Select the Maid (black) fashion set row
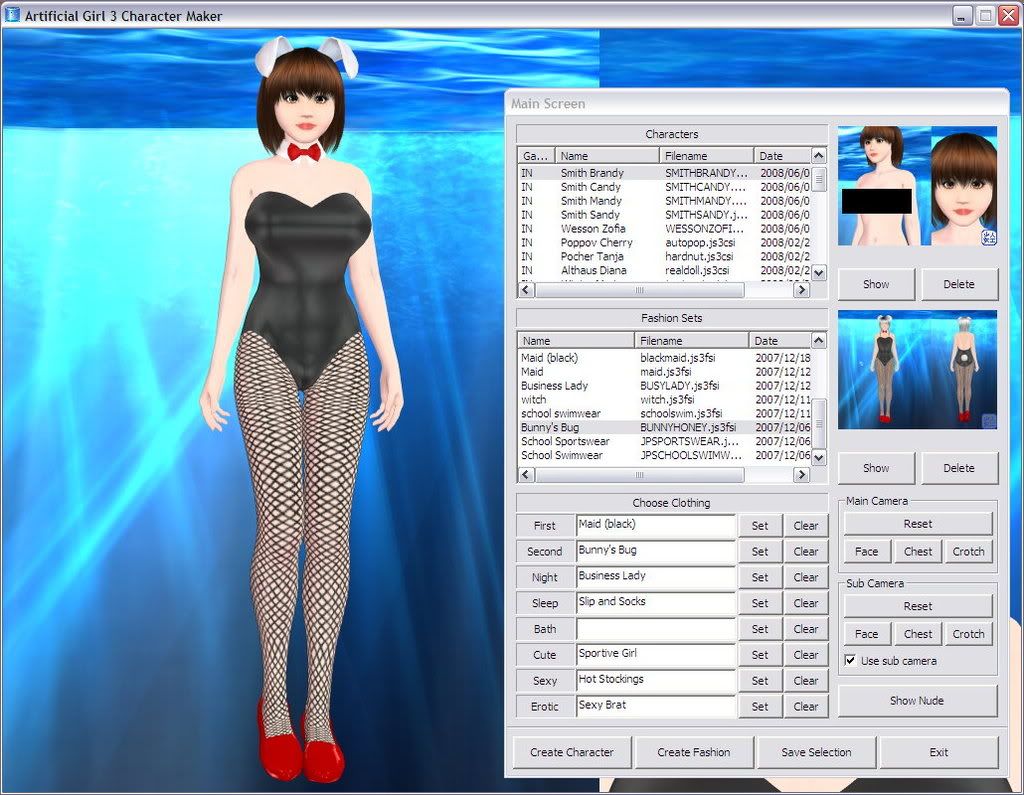 click(665, 358)
